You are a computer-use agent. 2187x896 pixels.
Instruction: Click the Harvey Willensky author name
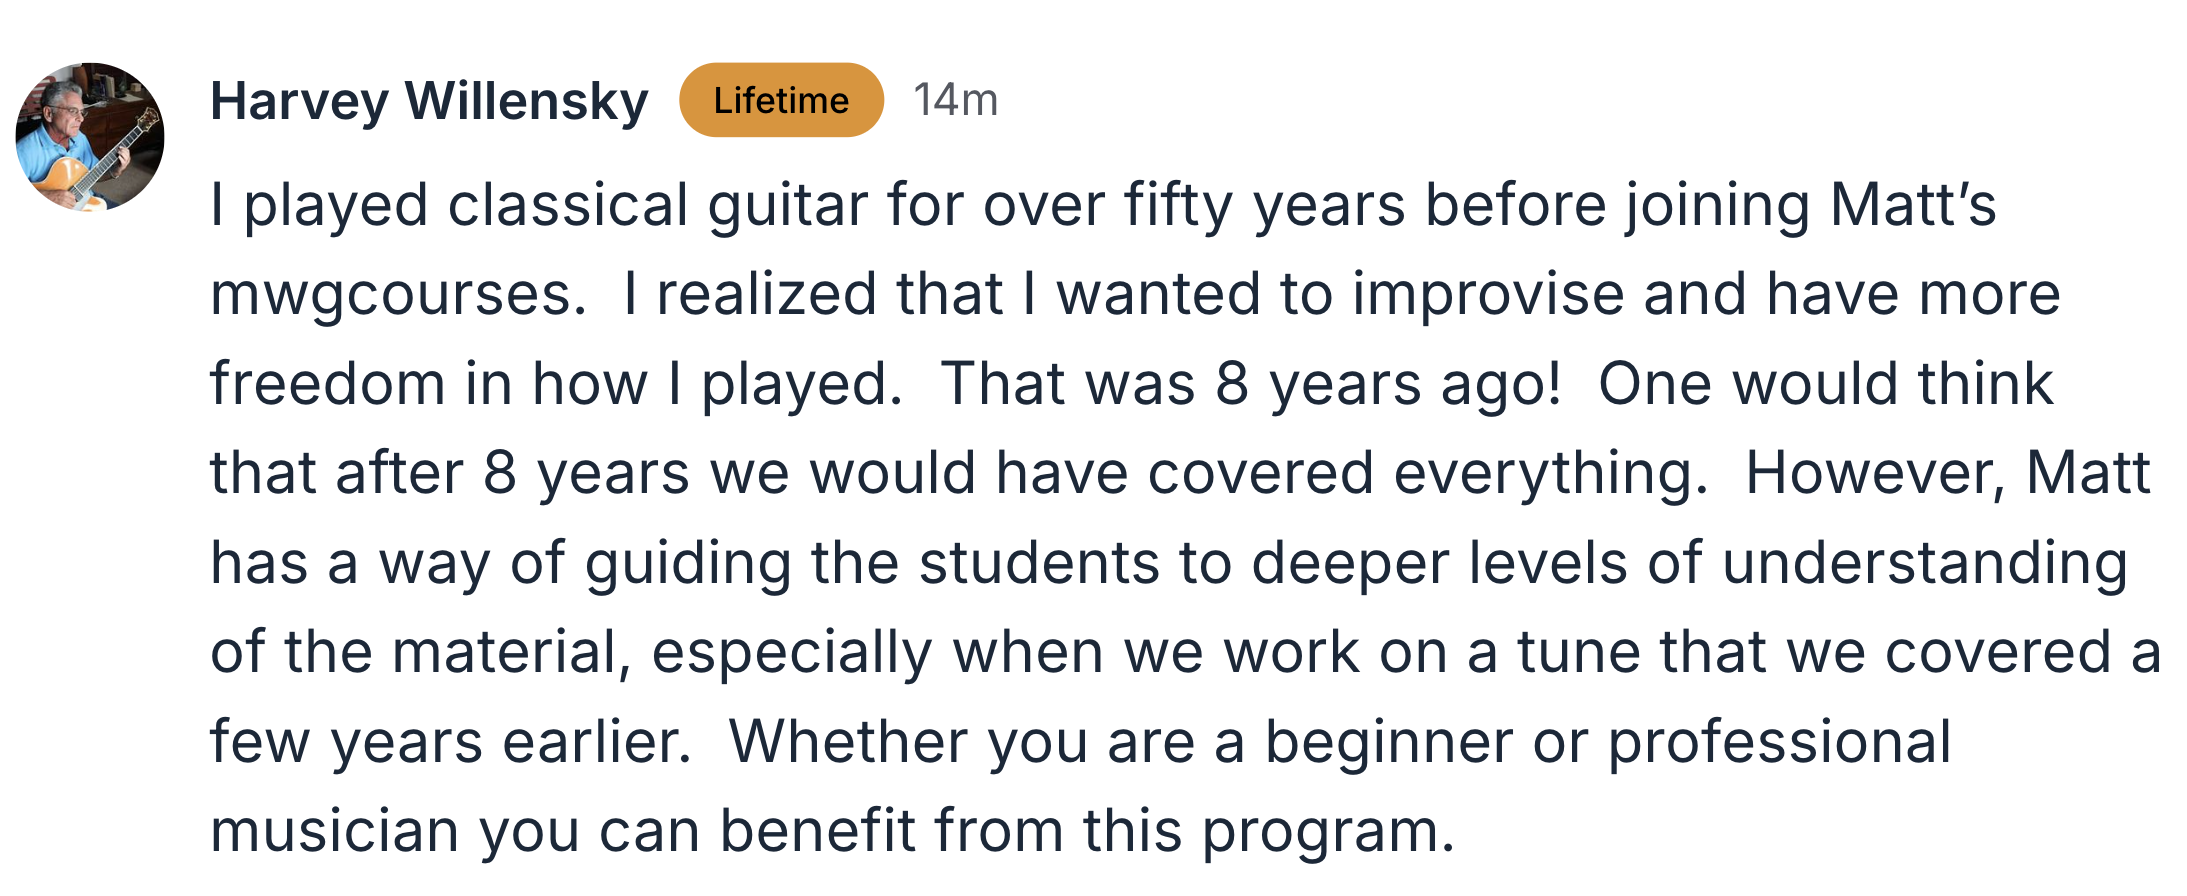click(x=429, y=101)
